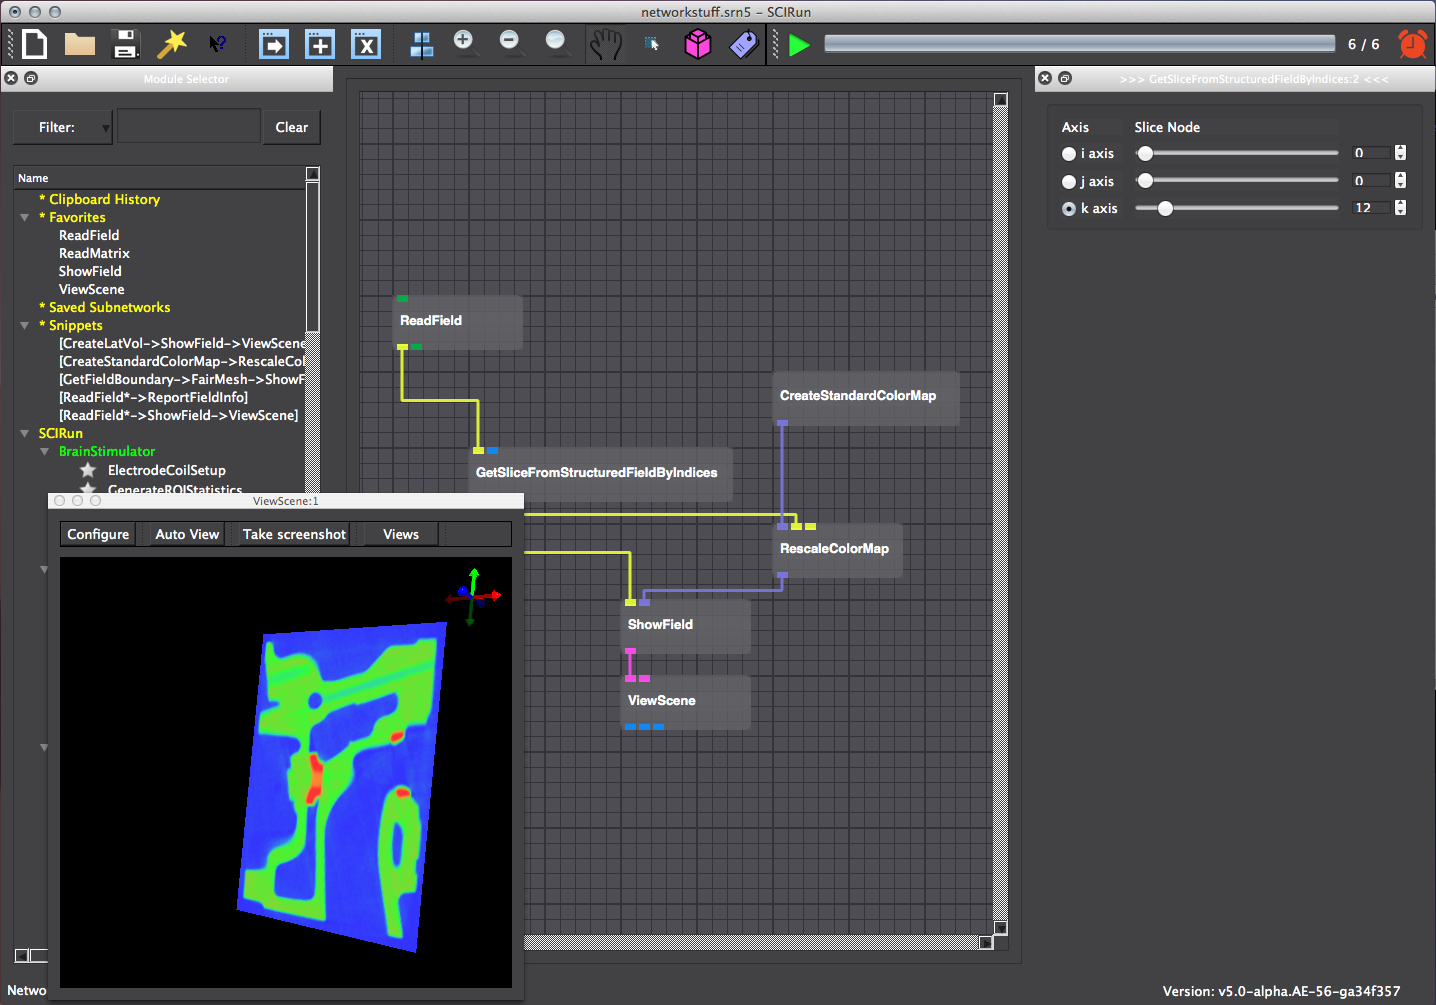1436x1005 pixels.
Task: Choose [ReadField*->ShowField->ViewScene] snippet
Action: click(x=178, y=415)
